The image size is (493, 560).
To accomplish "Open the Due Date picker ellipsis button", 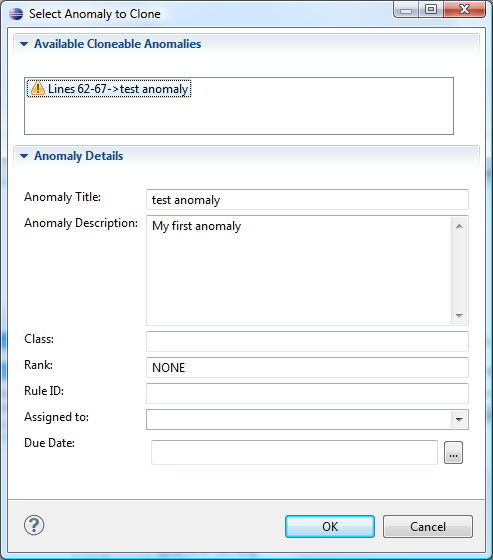I will click(453, 452).
